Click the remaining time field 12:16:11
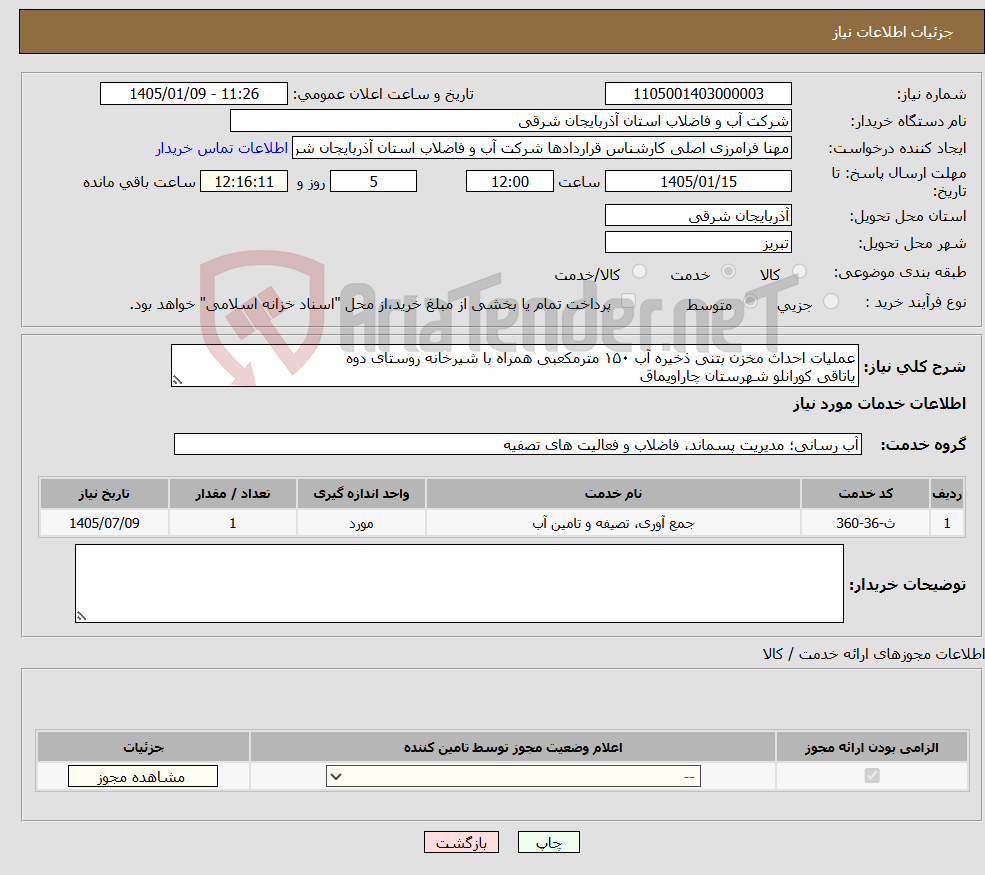 click(244, 182)
